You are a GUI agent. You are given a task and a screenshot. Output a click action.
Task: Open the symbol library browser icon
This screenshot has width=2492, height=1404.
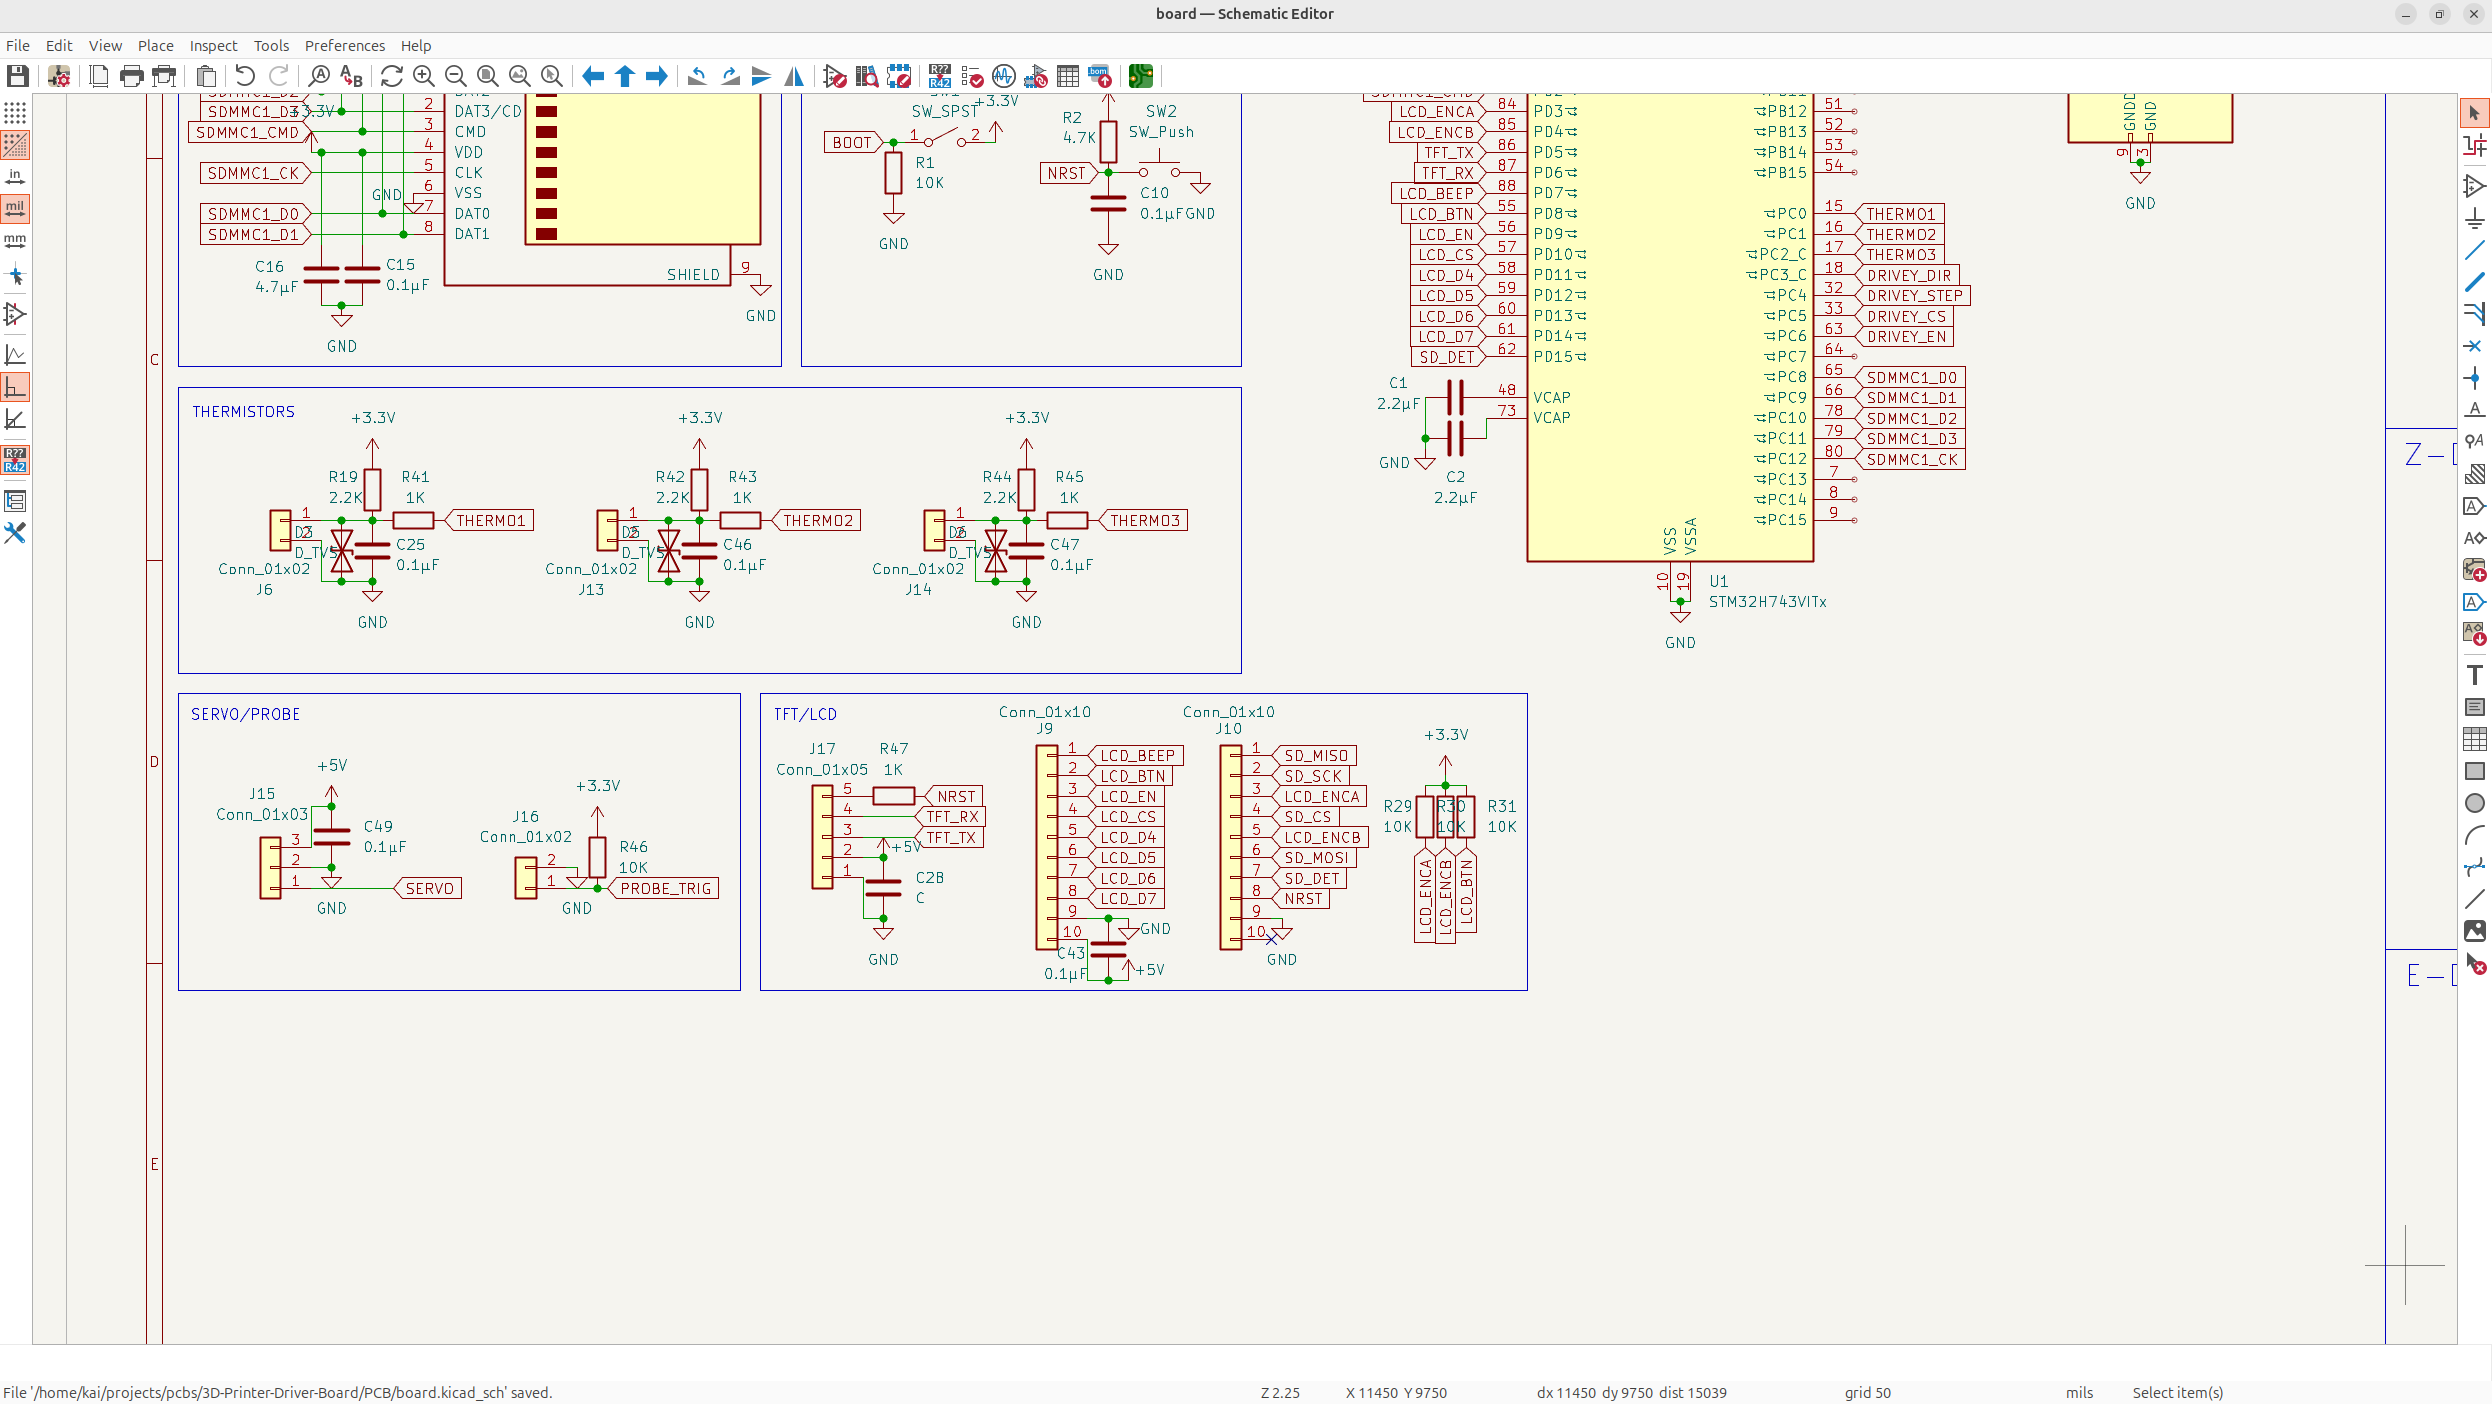point(868,76)
